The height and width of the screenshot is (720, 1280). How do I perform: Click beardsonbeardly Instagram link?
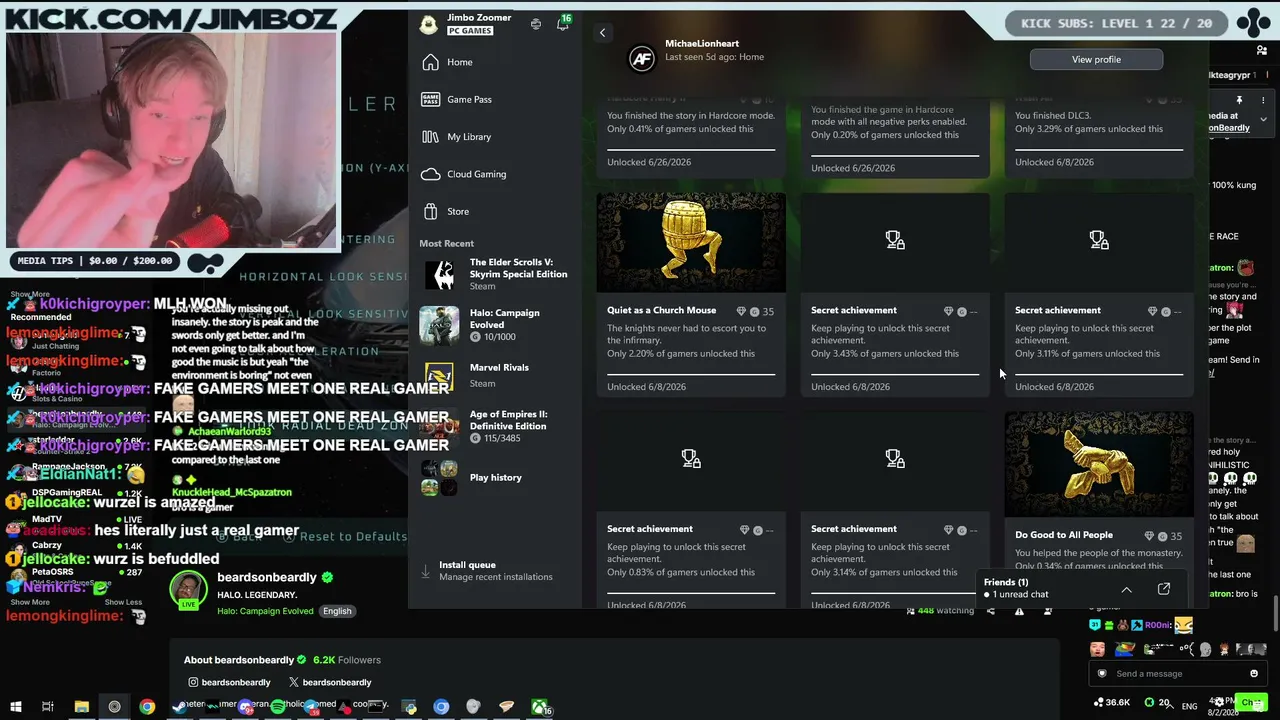point(229,682)
